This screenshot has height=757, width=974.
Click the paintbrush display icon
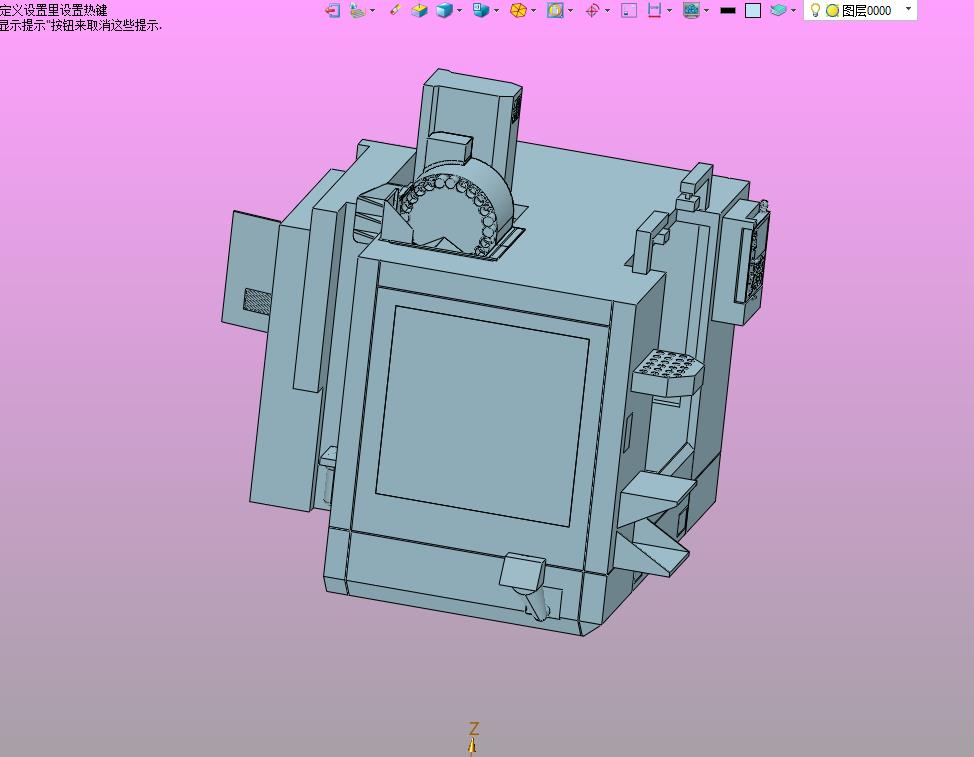click(357, 11)
